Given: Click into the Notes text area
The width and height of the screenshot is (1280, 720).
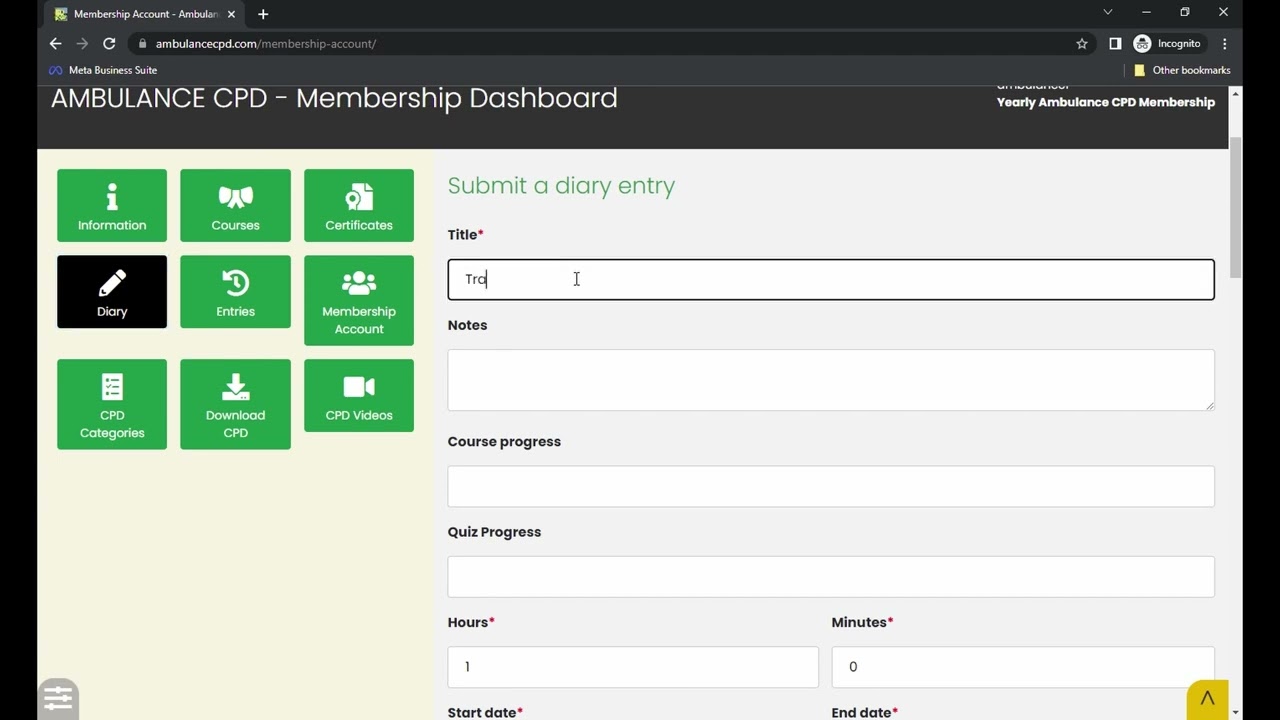Looking at the screenshot, I should (x=831, y=379).
